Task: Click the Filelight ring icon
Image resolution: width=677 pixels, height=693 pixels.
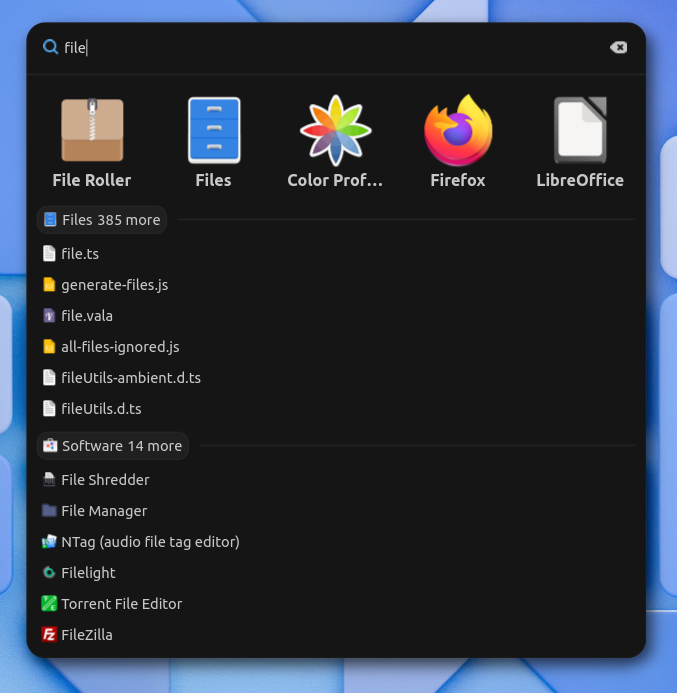Action: click(x=49, y=572)
